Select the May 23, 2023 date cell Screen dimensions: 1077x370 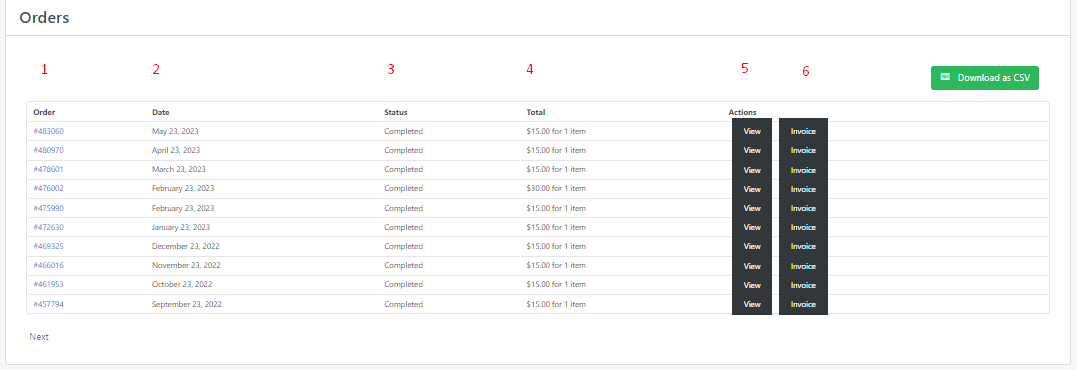175,131
